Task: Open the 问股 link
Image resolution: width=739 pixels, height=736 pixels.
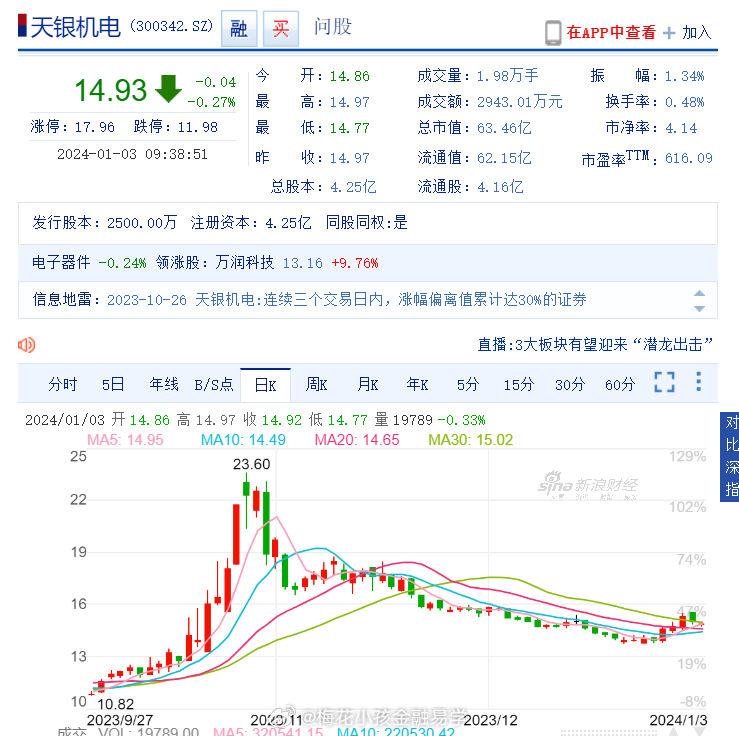Action: (x=333, y=27)
